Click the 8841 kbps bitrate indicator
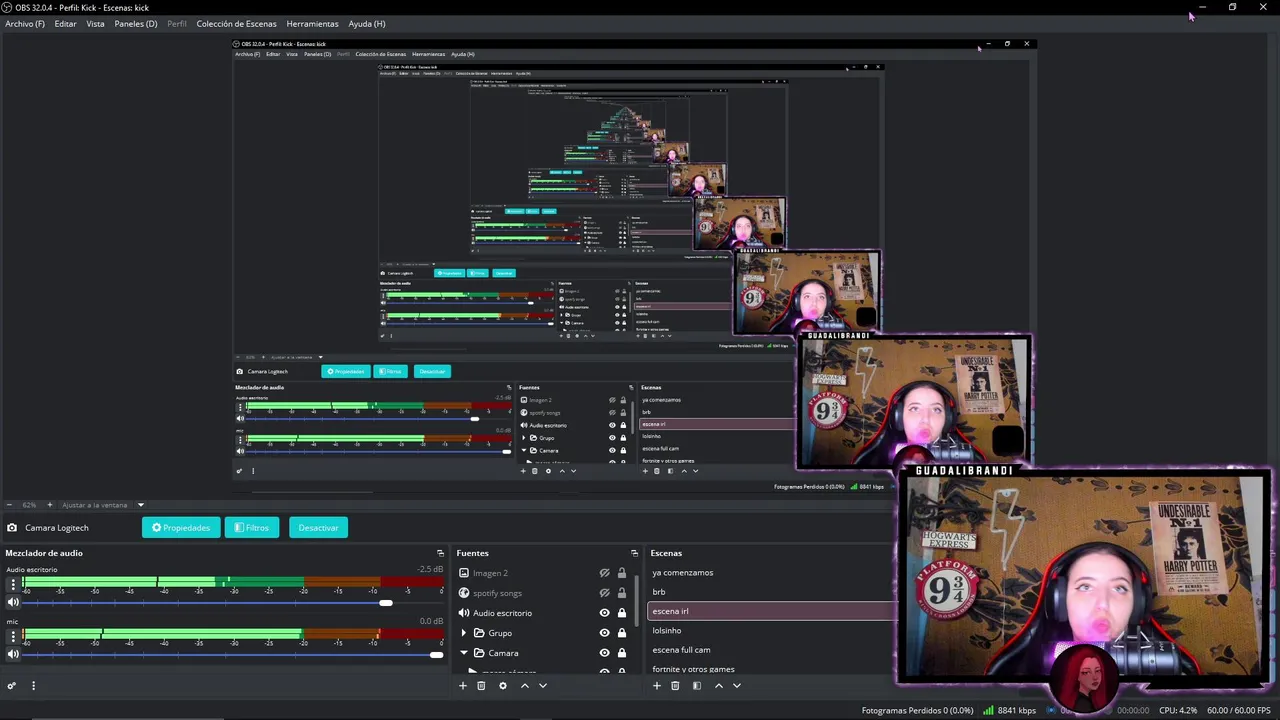The height and width of the screenshot is (720, 1280). 1010,711
